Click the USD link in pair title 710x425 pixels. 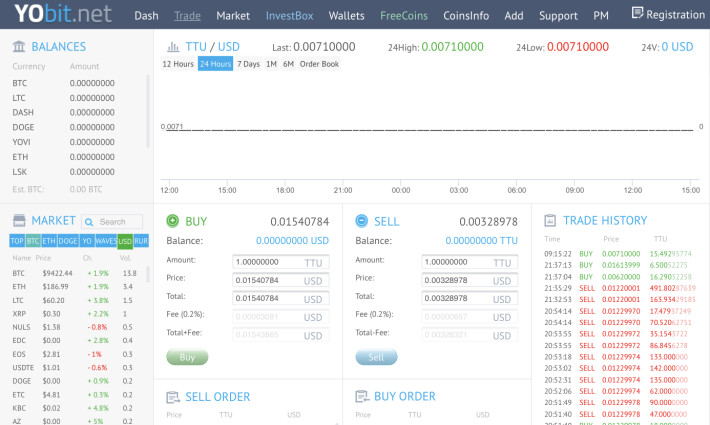click(229, 47)
